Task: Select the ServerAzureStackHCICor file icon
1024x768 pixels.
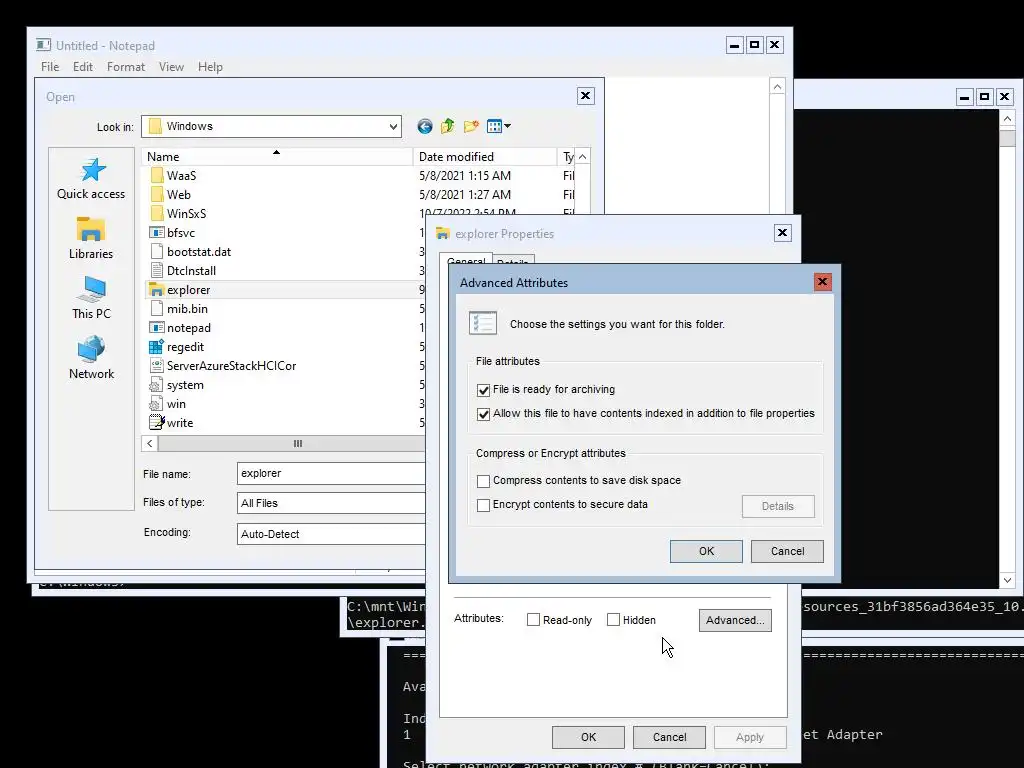Action: pyautogui.click(x=157, y=366)
